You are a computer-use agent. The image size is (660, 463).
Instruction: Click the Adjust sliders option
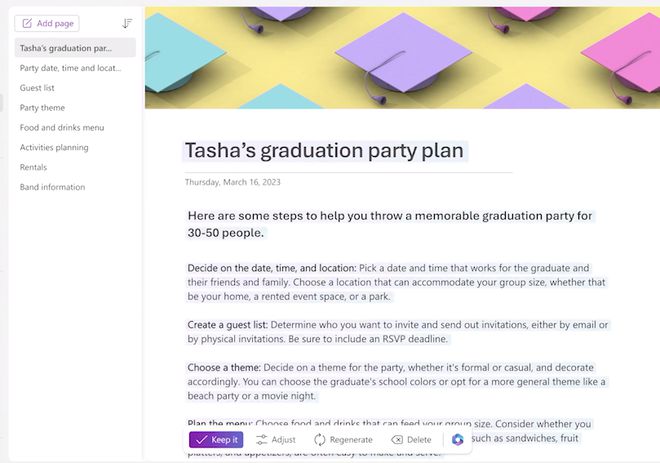[276, 439]
